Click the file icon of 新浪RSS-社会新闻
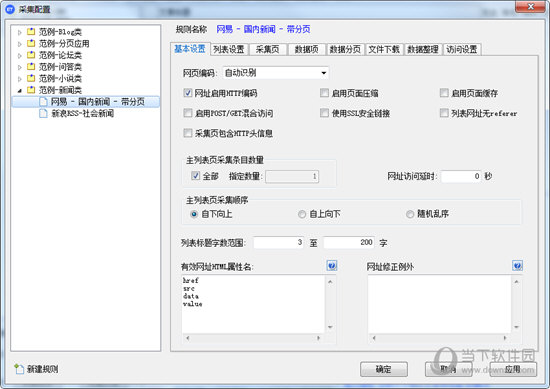The image size is (550, 389). click(43, 113)
